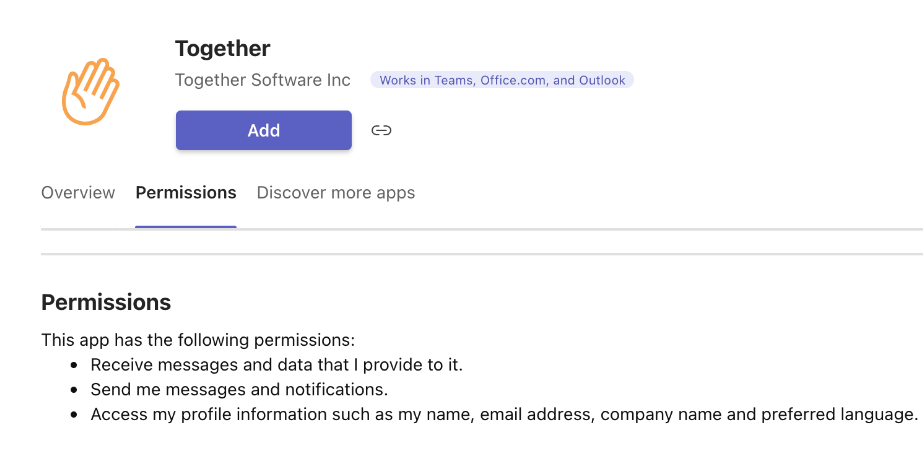Screen dimensions: 923x450
Task: Click the 'Together' app title
Action: click(223, 48)
